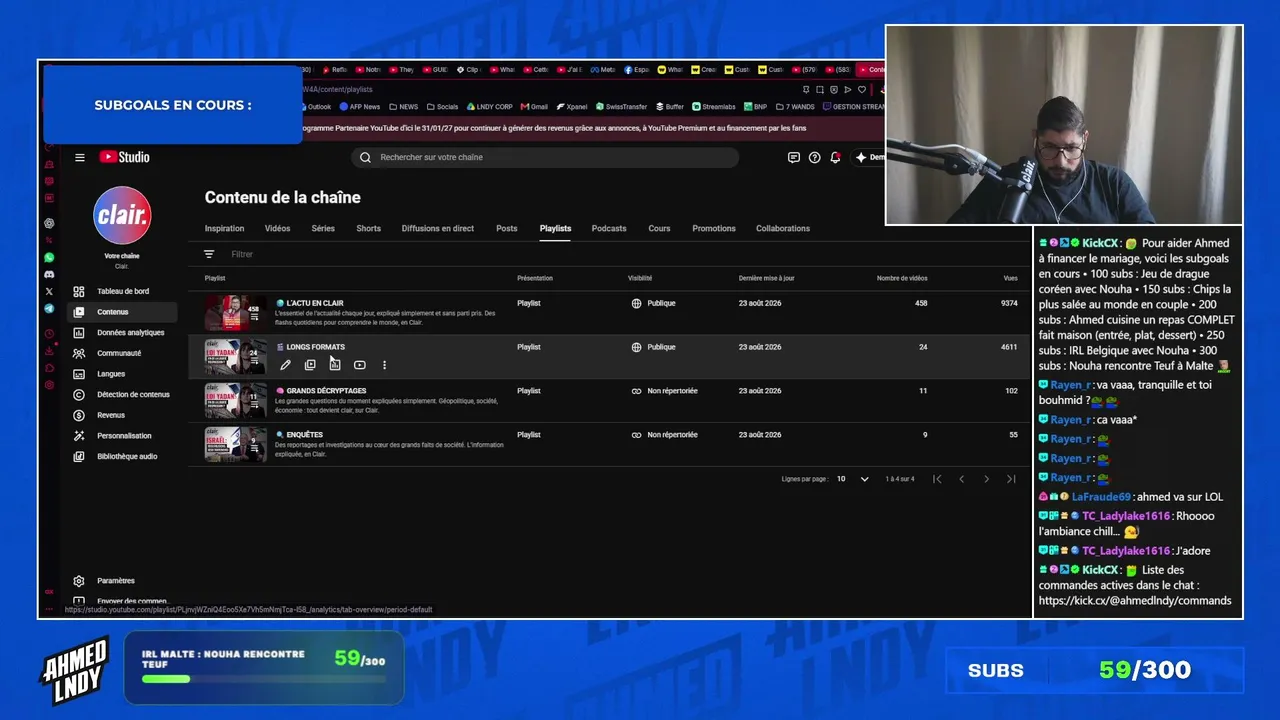The height and width of the screenshot is (720, 1280).
Task: Switch to the Diffusions en direct tab
Action: tap(438, 228)
